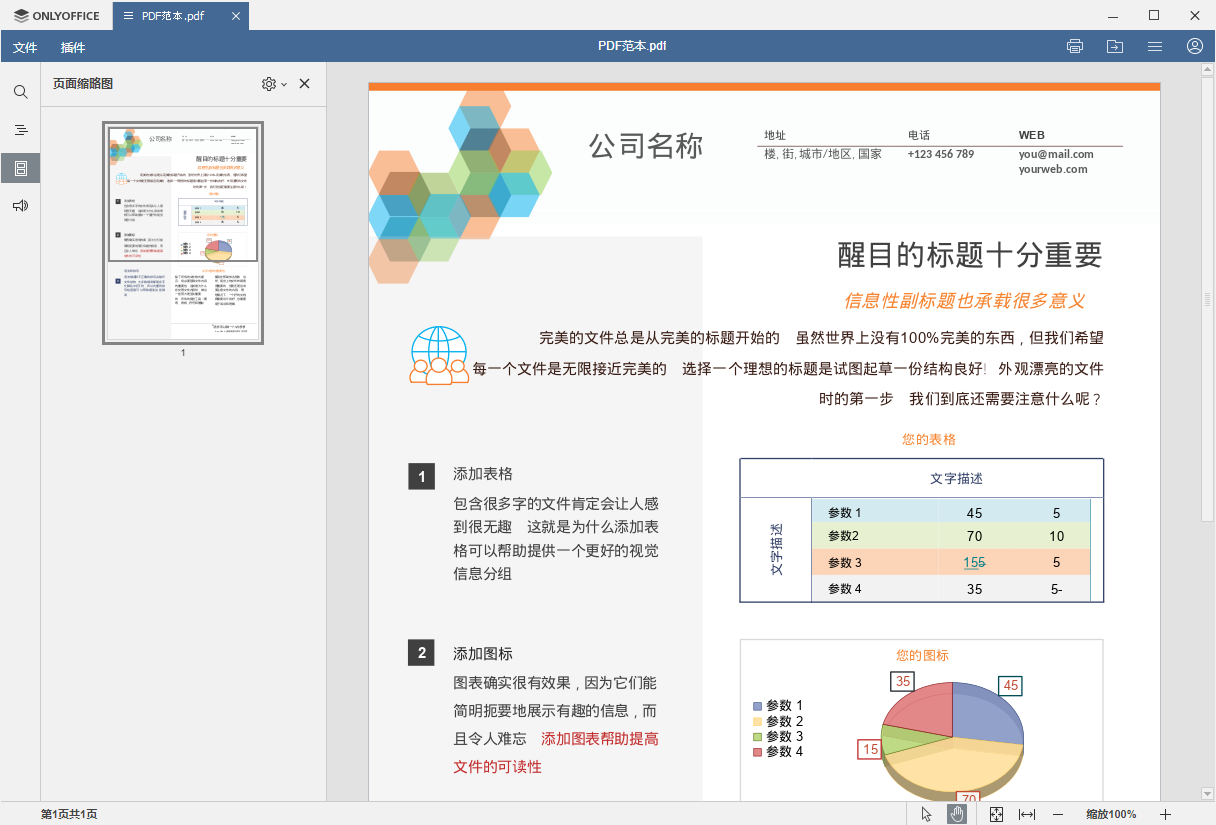Open the navigation headings panel icon
1216x825 pixels.
(x=20, y=130)
